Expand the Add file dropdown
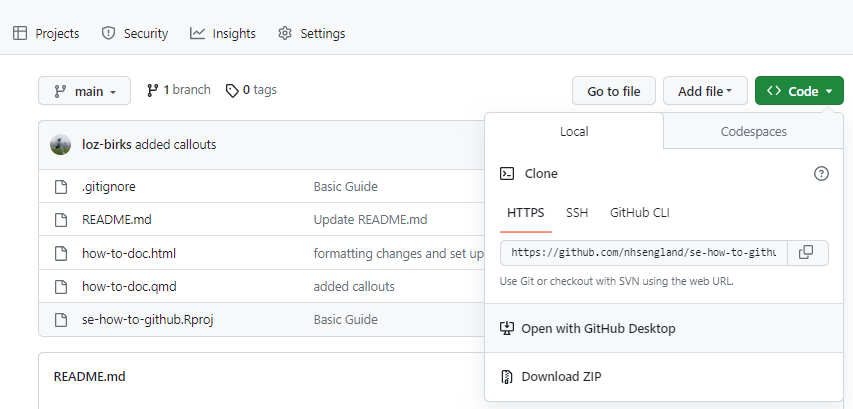Image resolution: width=853 pixels, height=409 pixels. tap(705, 91)
